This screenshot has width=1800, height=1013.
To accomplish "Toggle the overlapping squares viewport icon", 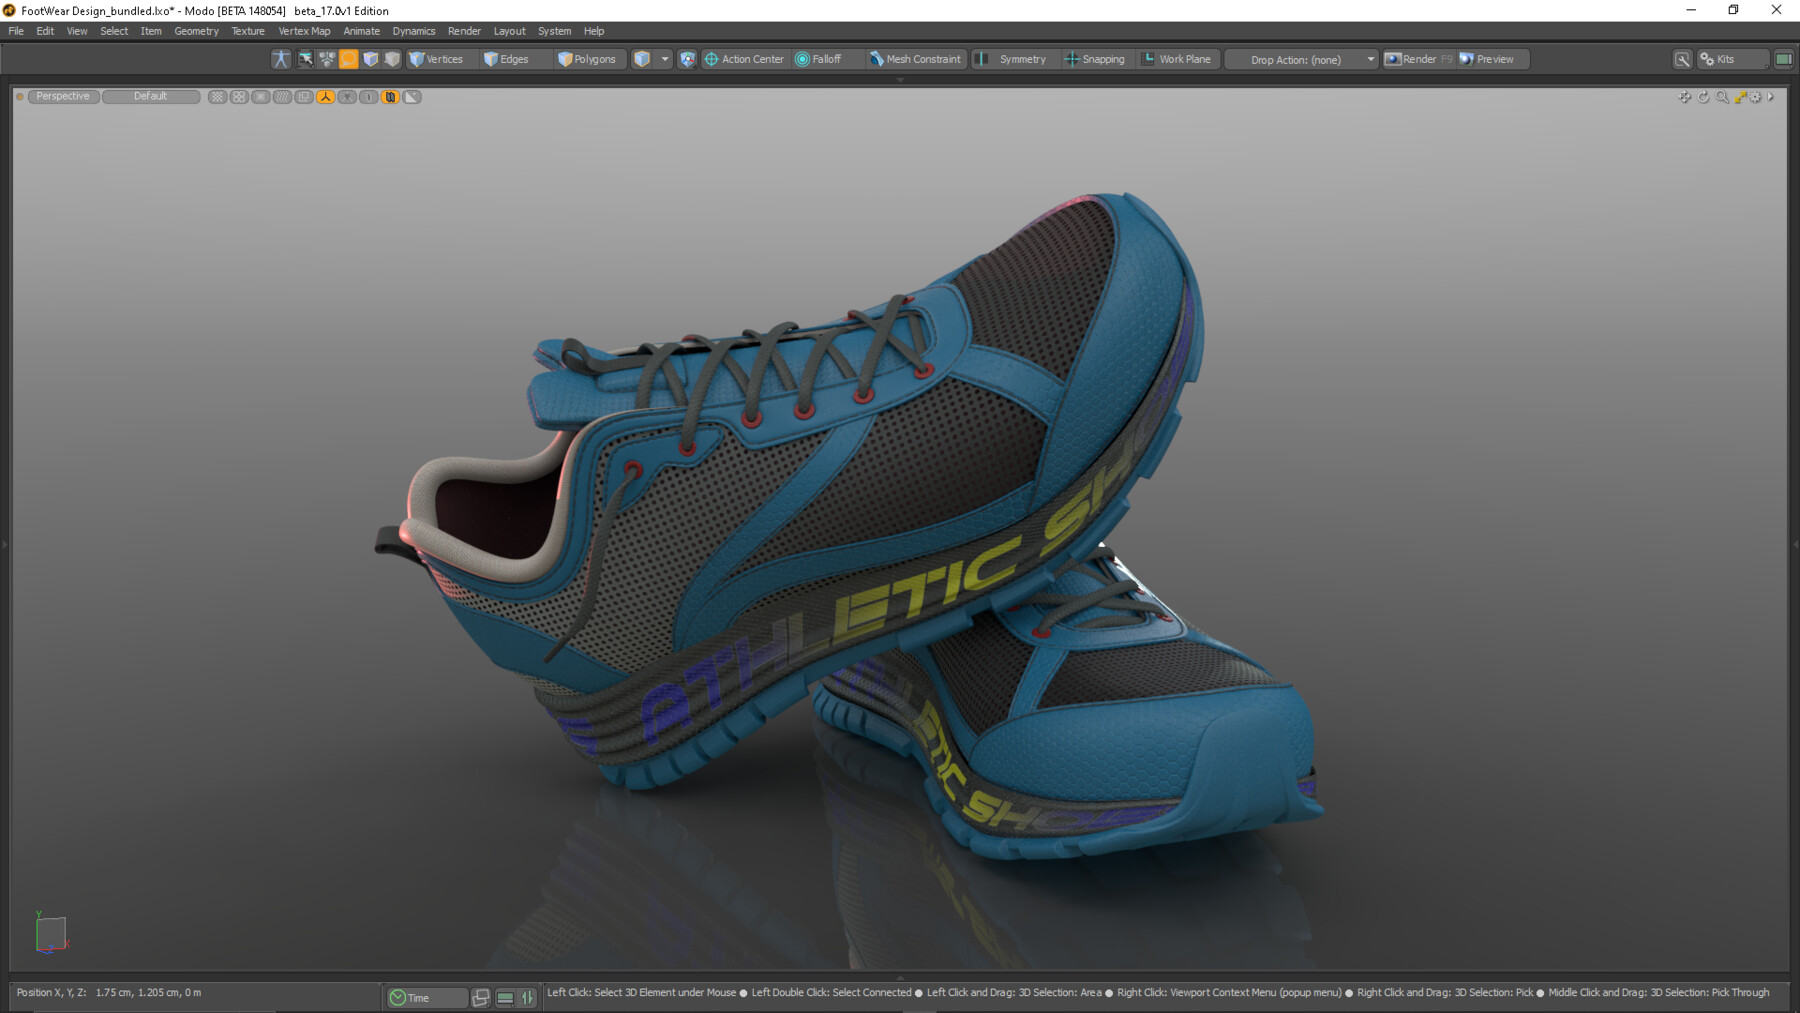I will coord(304,97).
